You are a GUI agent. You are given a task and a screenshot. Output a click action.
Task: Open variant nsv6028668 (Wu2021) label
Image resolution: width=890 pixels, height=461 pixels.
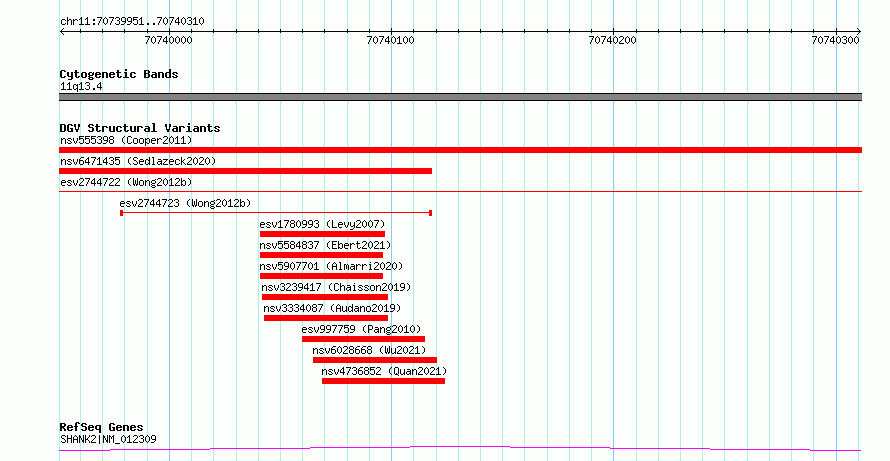coord(369,350)
